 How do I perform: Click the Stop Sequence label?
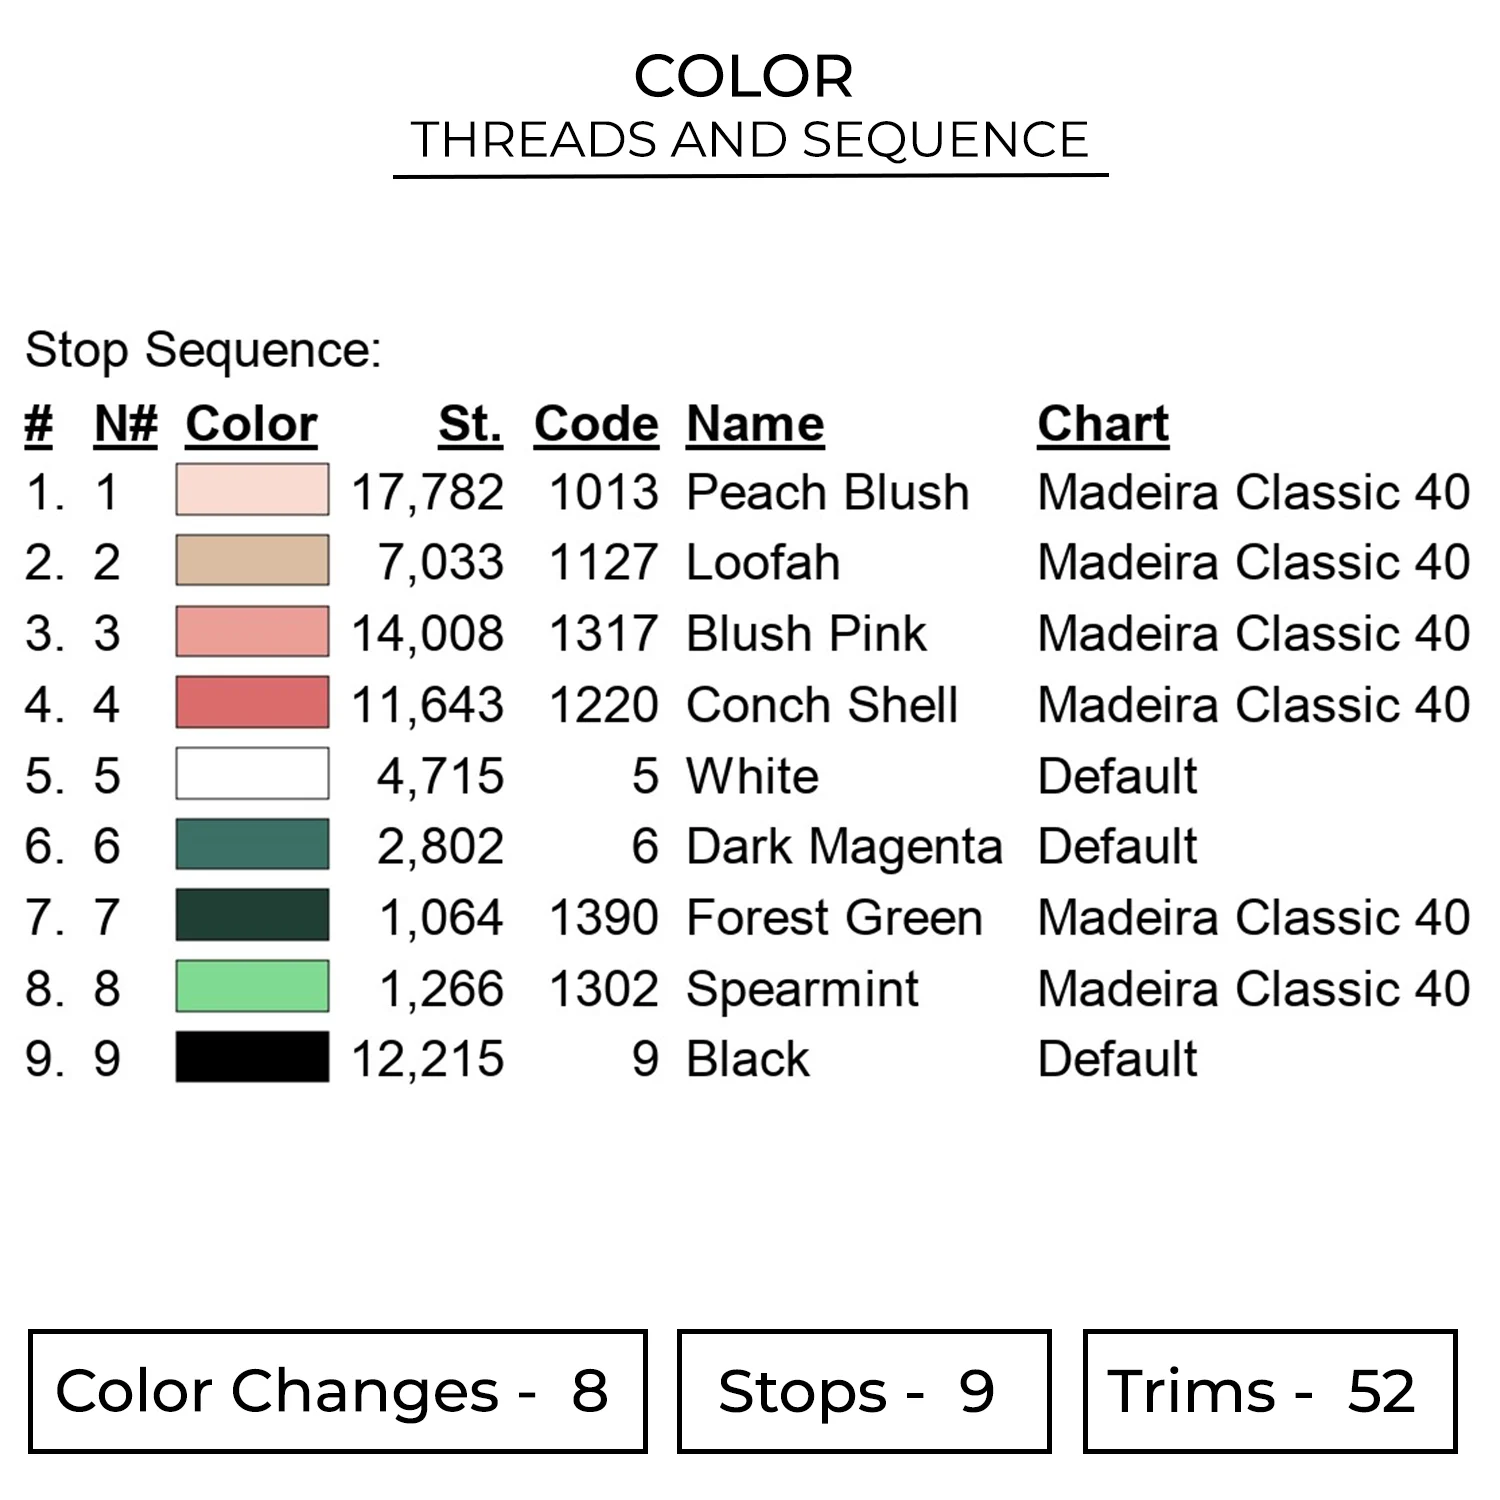203,350
